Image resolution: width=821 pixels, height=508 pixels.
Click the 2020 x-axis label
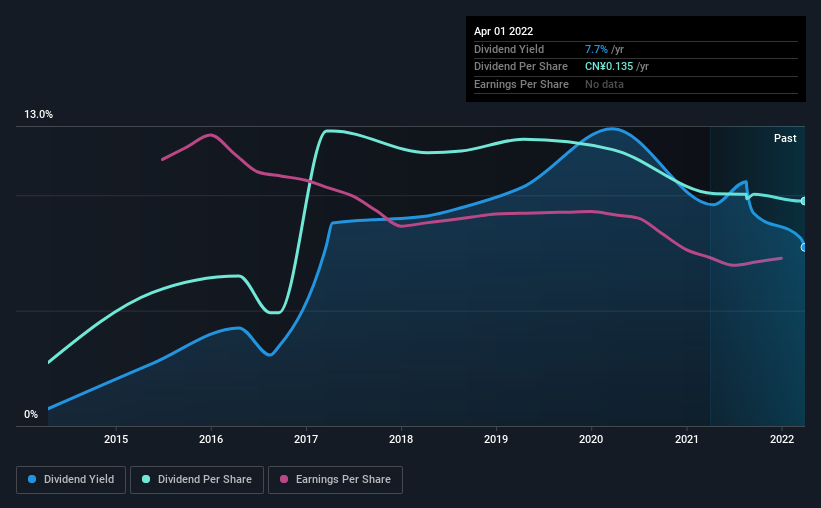click(591, 439)
